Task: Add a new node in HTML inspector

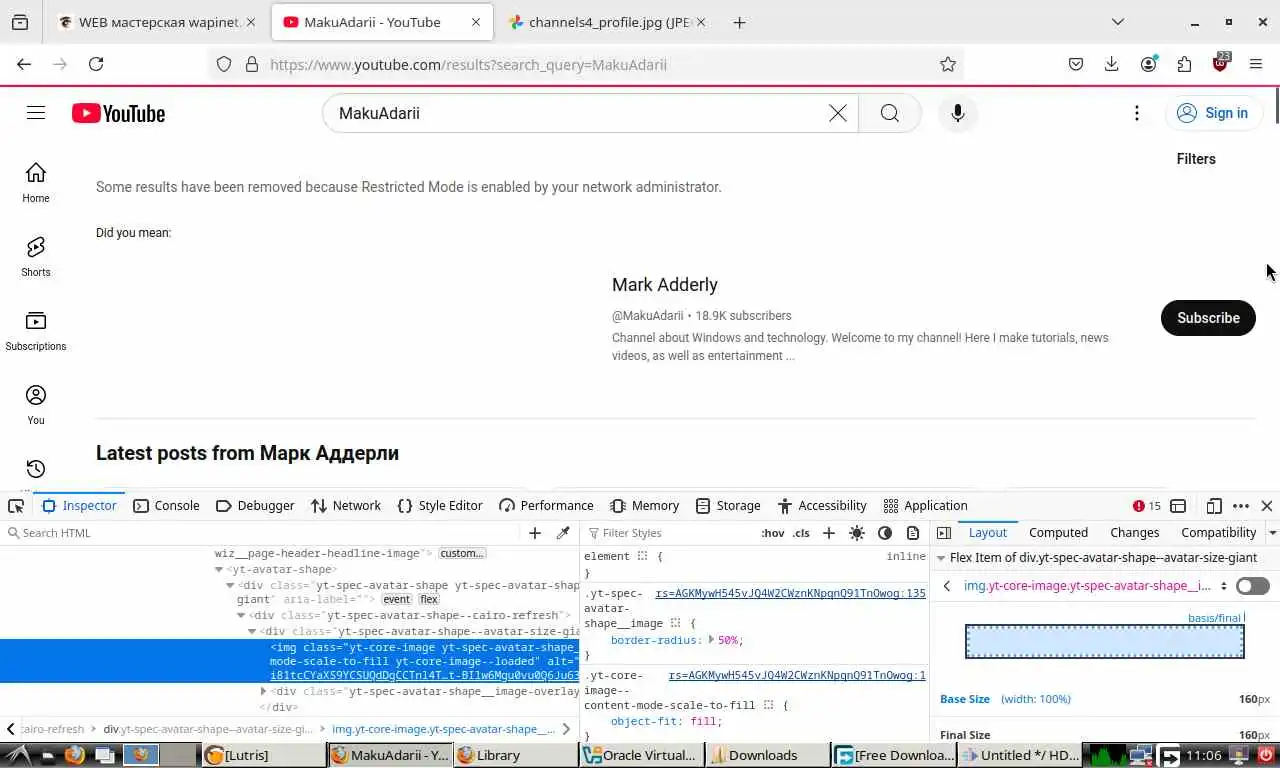Action: (x=535, y=533)
